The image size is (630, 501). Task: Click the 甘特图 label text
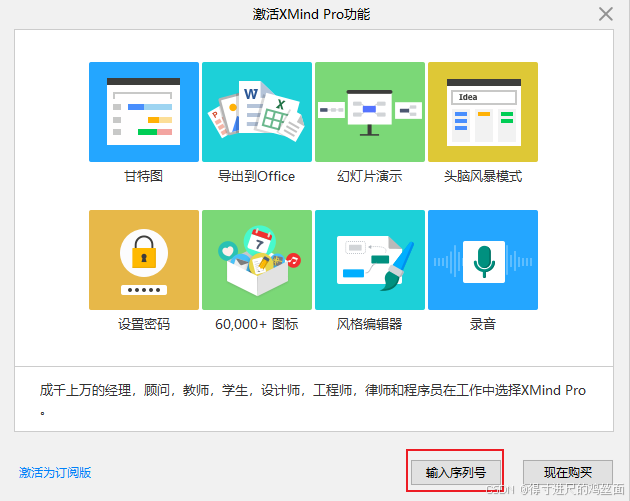coord(143,176)
